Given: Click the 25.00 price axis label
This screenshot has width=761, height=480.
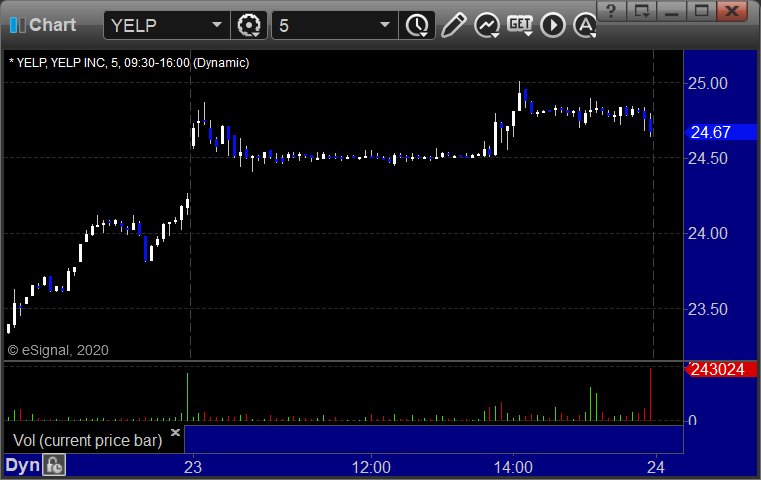Looking at the screenshot, I should 708,83.
